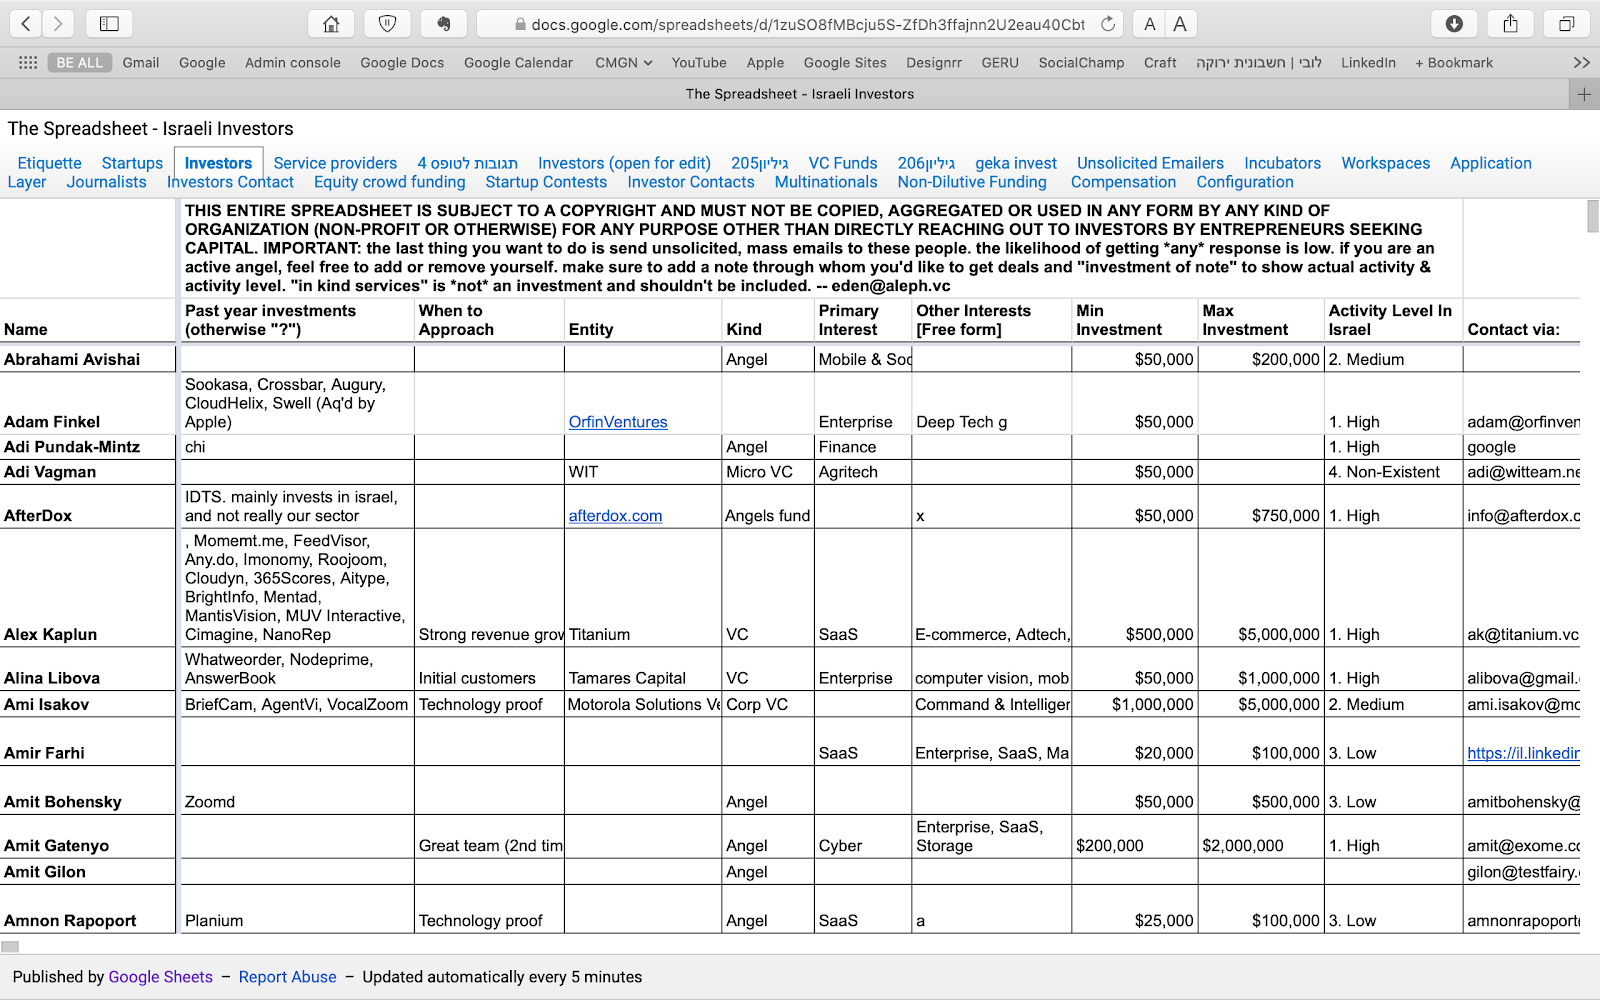Click the address bar URL field
The image size is (1600, 1000).
800,24
